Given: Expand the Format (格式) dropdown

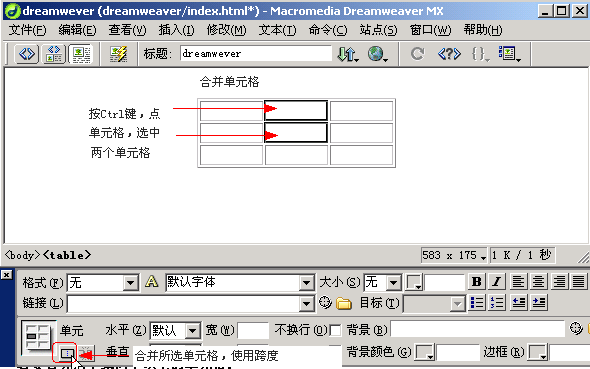Looking at the screenshot, I should pos(131,282).
